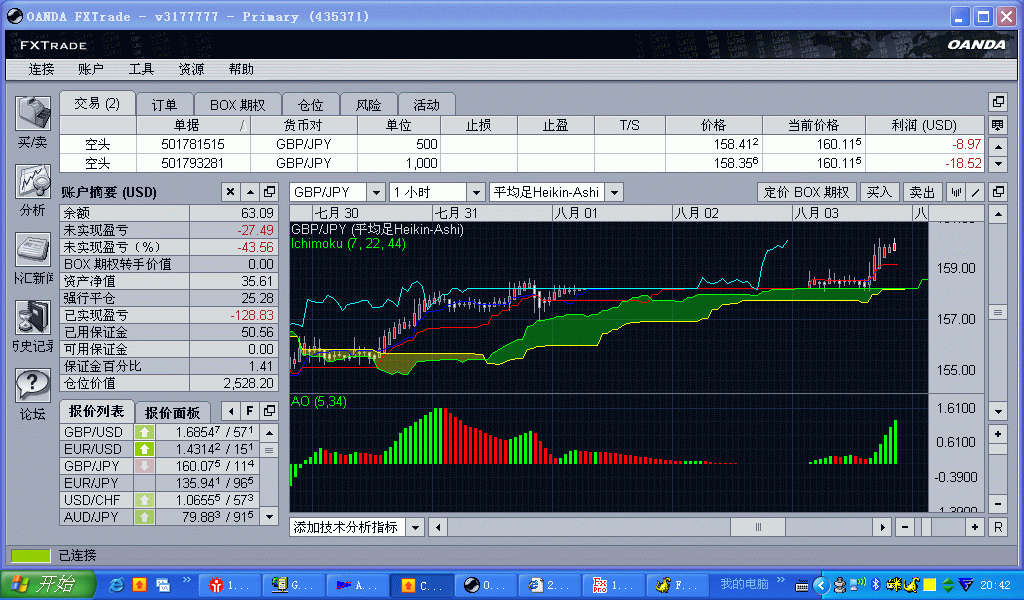The width and height of the screenshot is (1024, 600).
Task: Click the 定价 BOX 期权 button
Action: coord(807,193)
